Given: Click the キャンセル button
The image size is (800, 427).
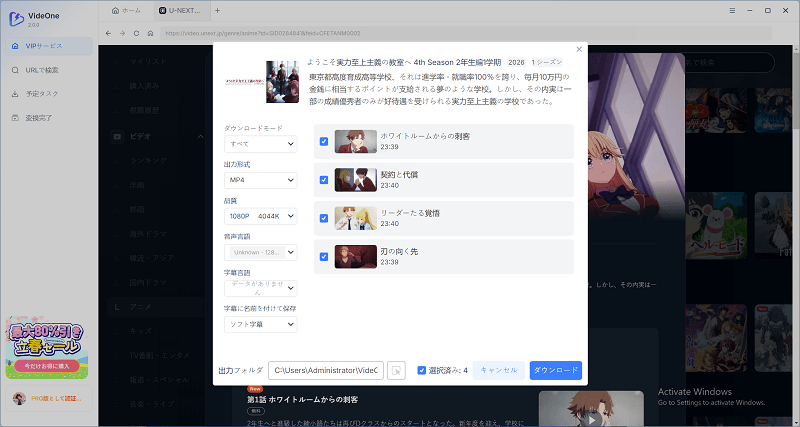Looking at the screenshot, I should pos(498,370).
